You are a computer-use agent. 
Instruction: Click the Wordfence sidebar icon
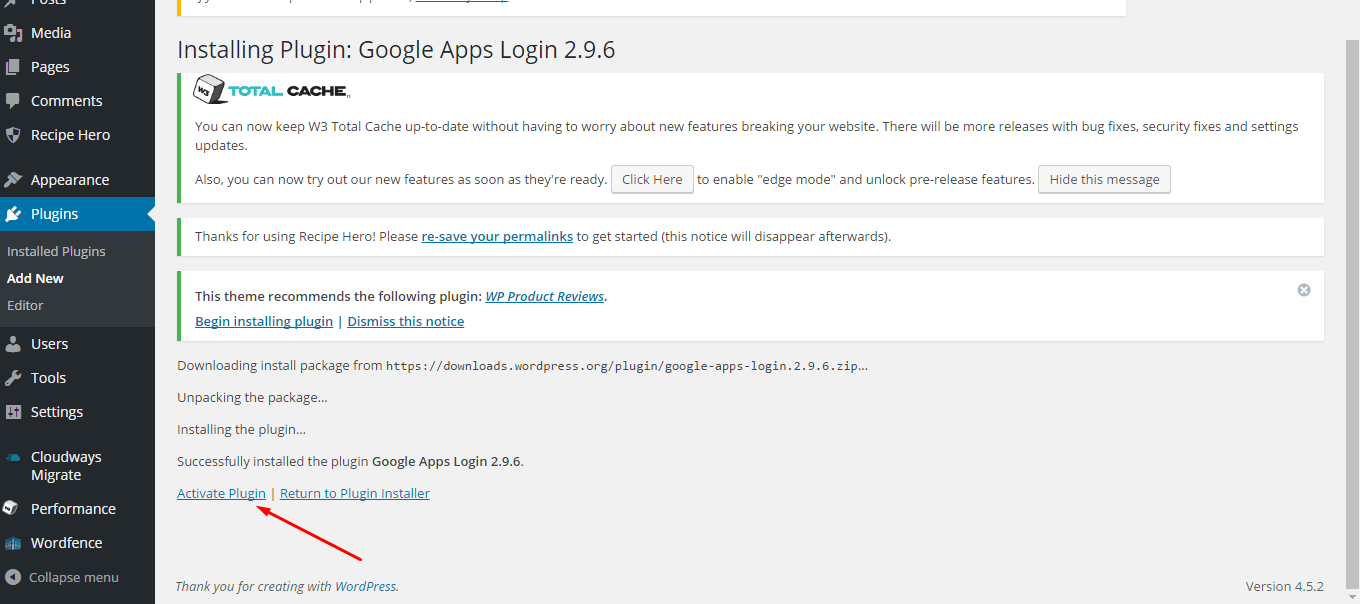click(x=13, y=543)
